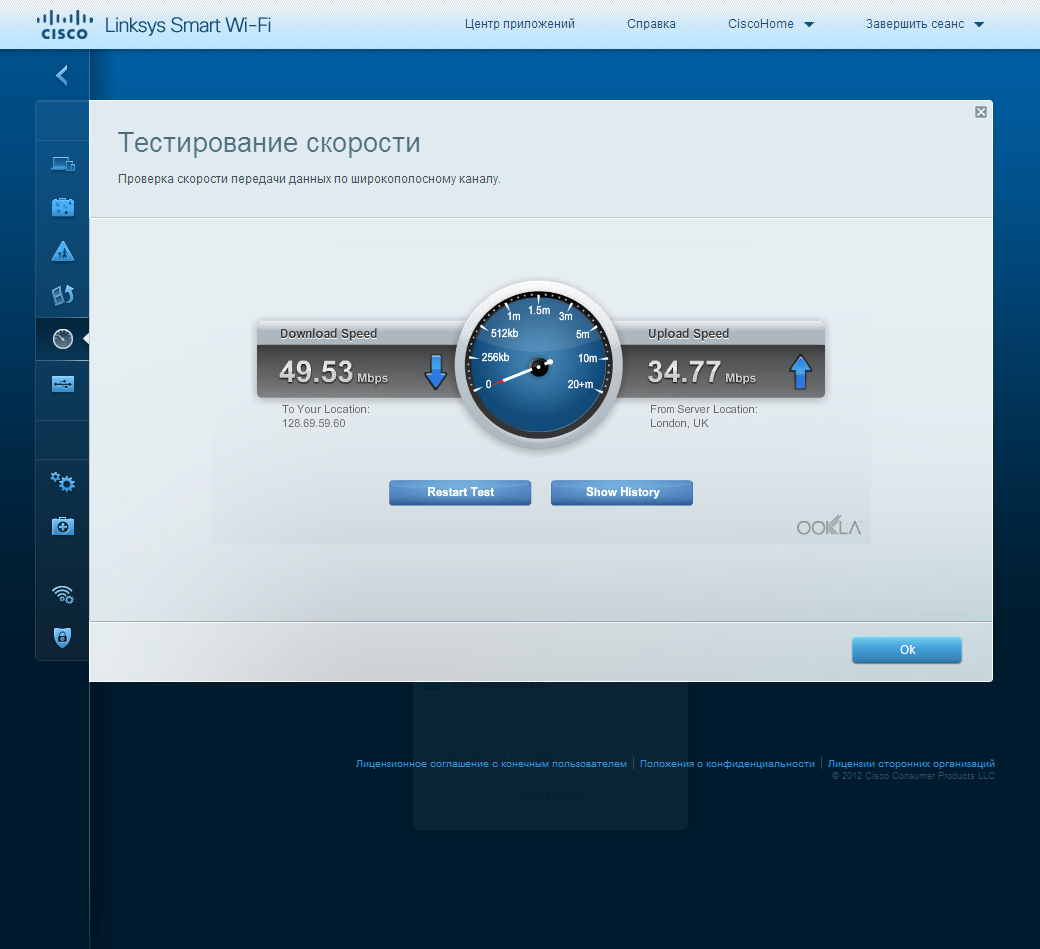Open Лицензионное соглашение с конечным пользователем link
The height and width of the screenshot is (949, 1040).
(491, 763)
